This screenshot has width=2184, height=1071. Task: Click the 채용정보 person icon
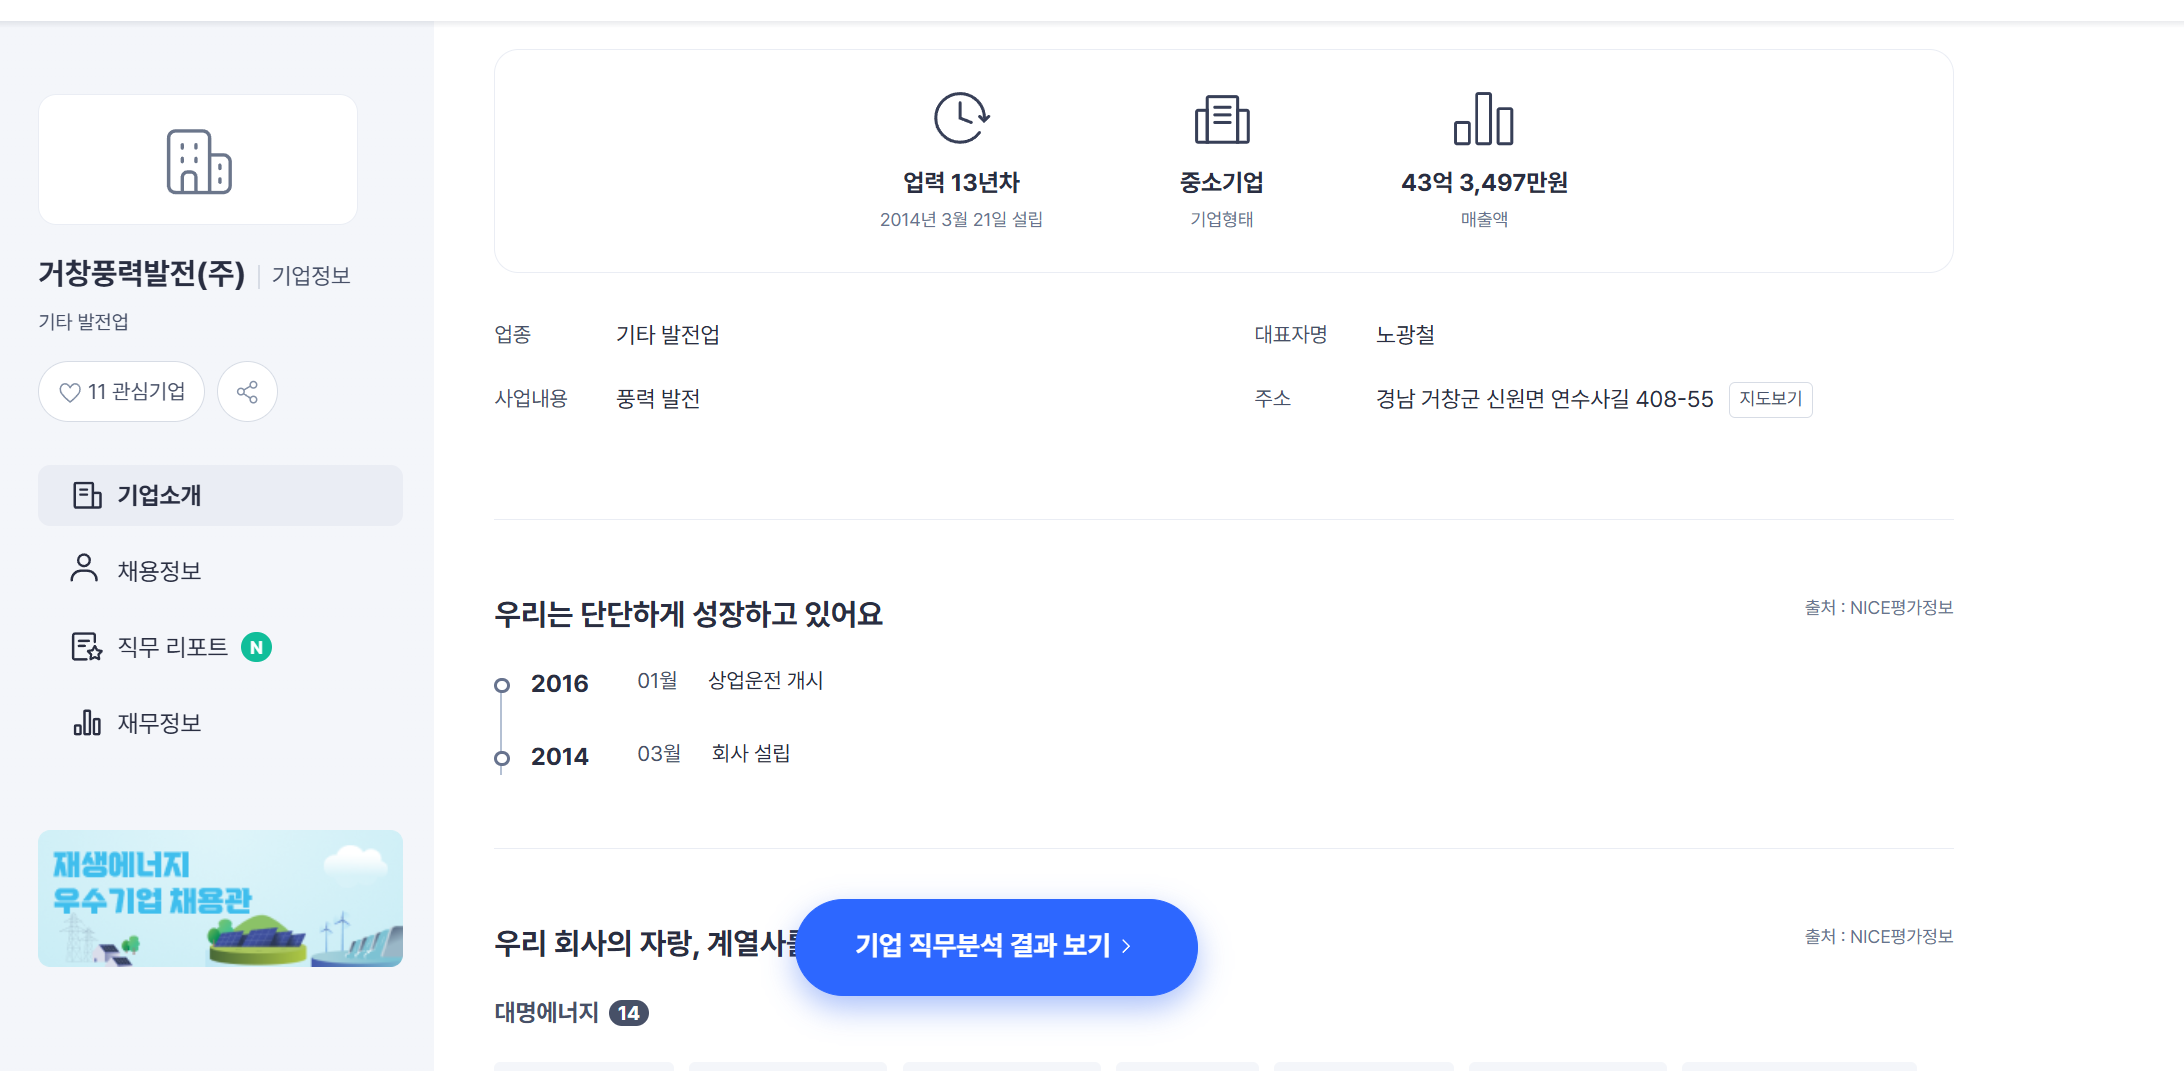pos(85,569)
